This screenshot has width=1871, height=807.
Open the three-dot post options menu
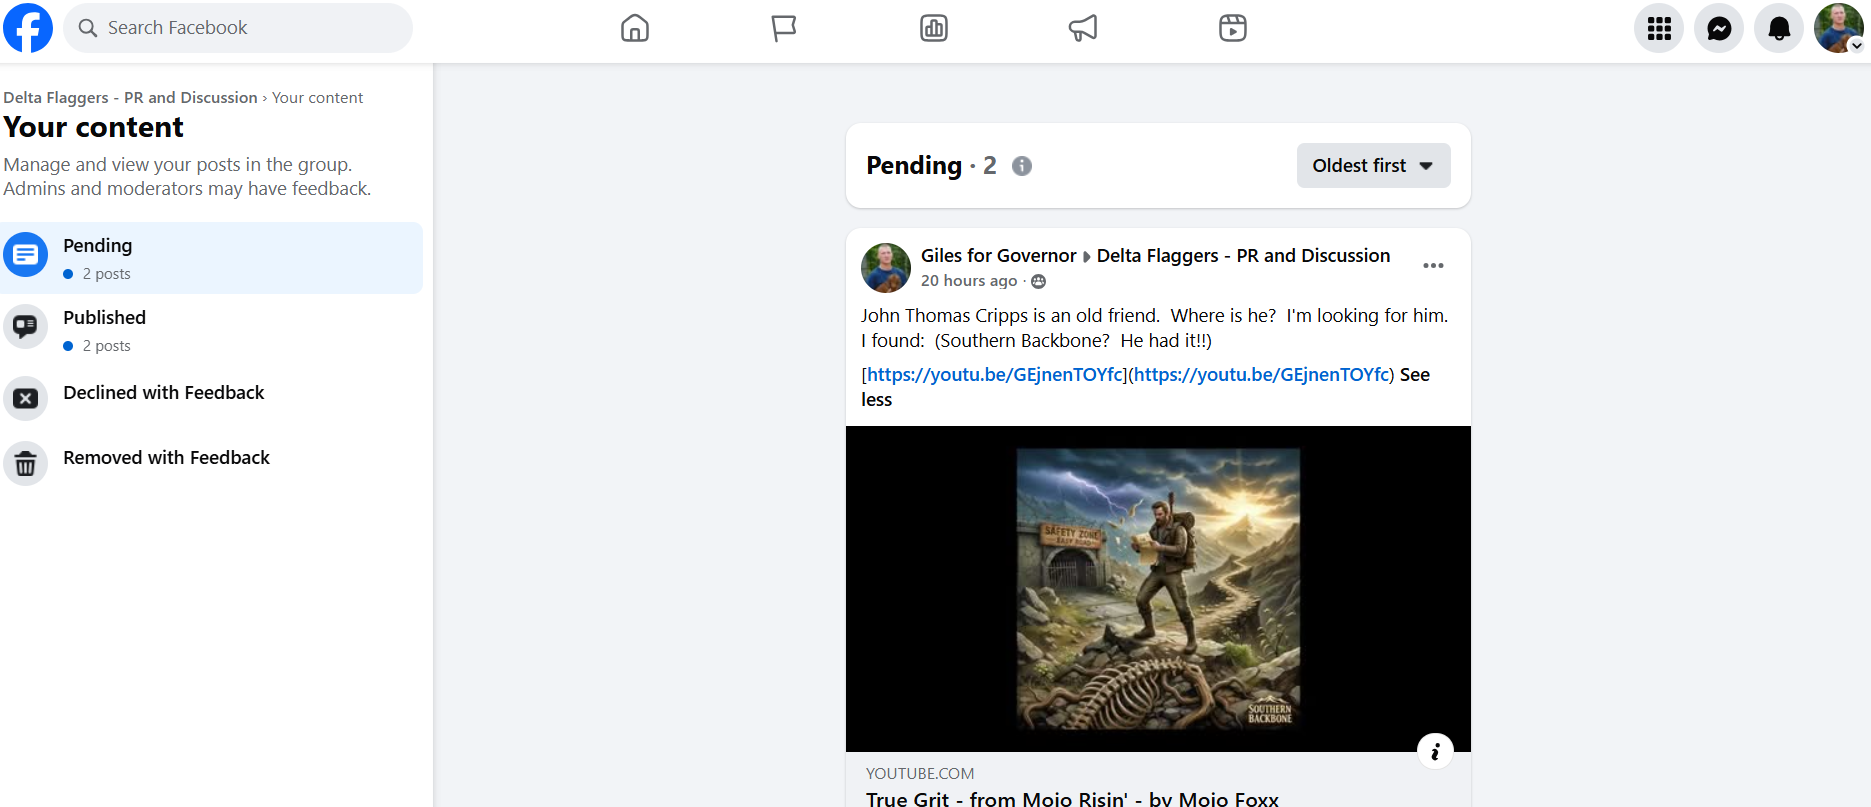(1433, 265)
